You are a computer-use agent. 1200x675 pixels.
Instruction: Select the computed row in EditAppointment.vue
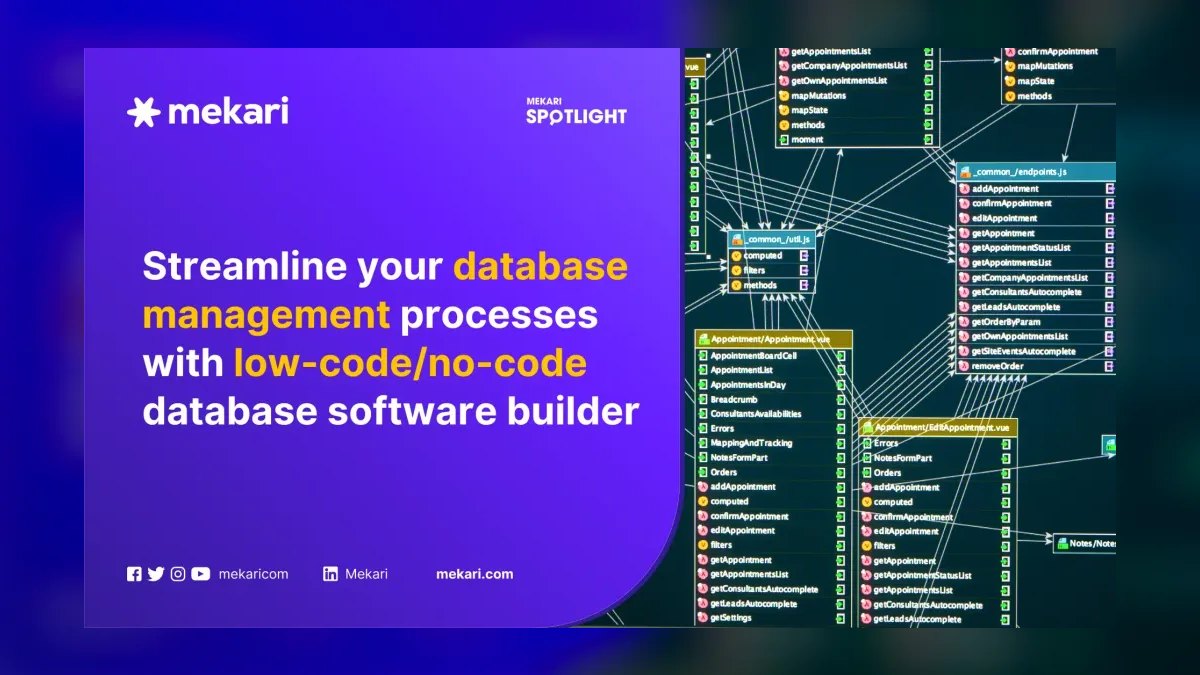coord(936,502)
